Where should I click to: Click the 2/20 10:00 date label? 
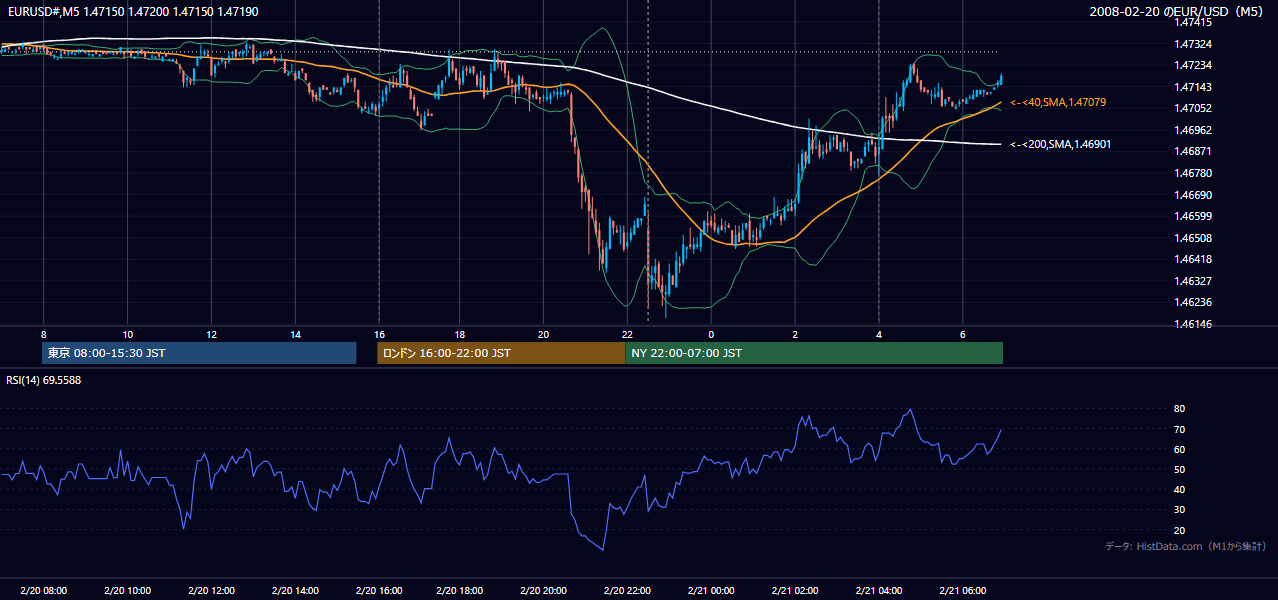click(127, 590)
